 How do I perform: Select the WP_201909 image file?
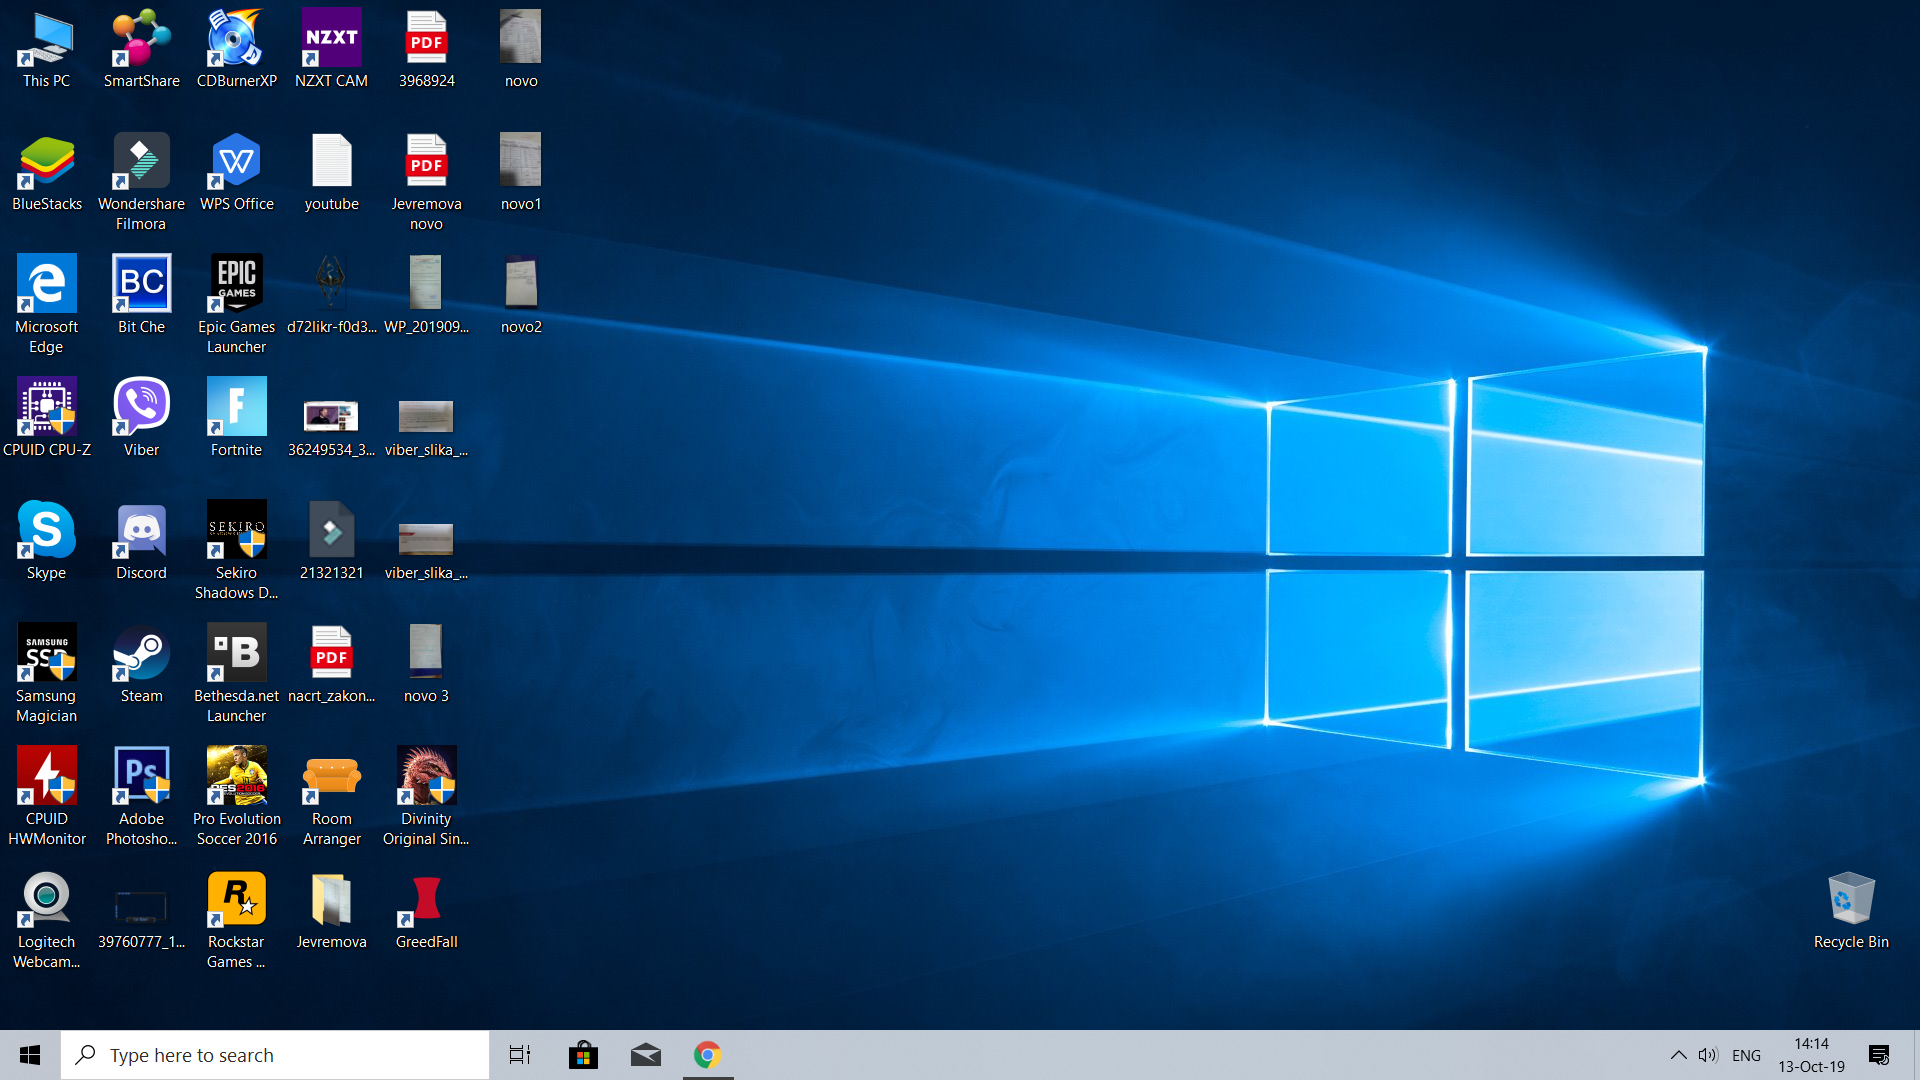coord(426,296)
